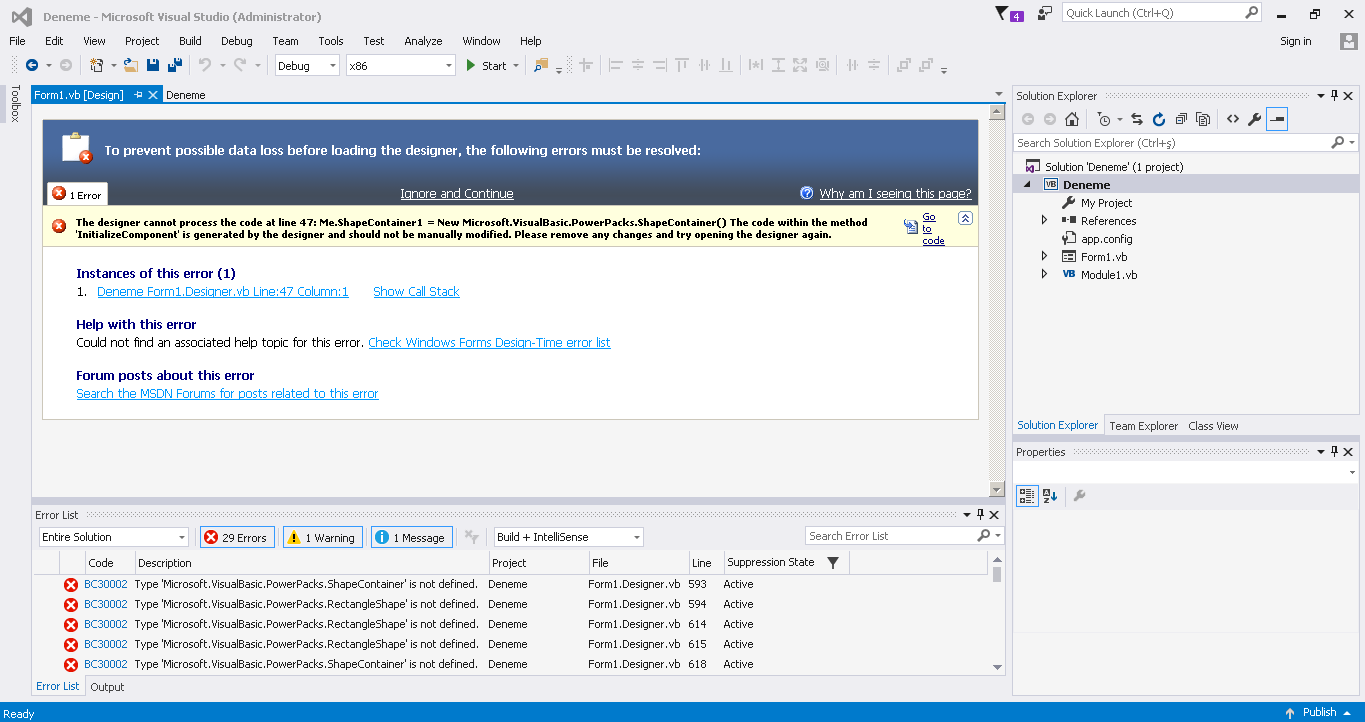Save the current file with the floppy icon
Screen dimensions: 1365x722
[x=153, y=65]
